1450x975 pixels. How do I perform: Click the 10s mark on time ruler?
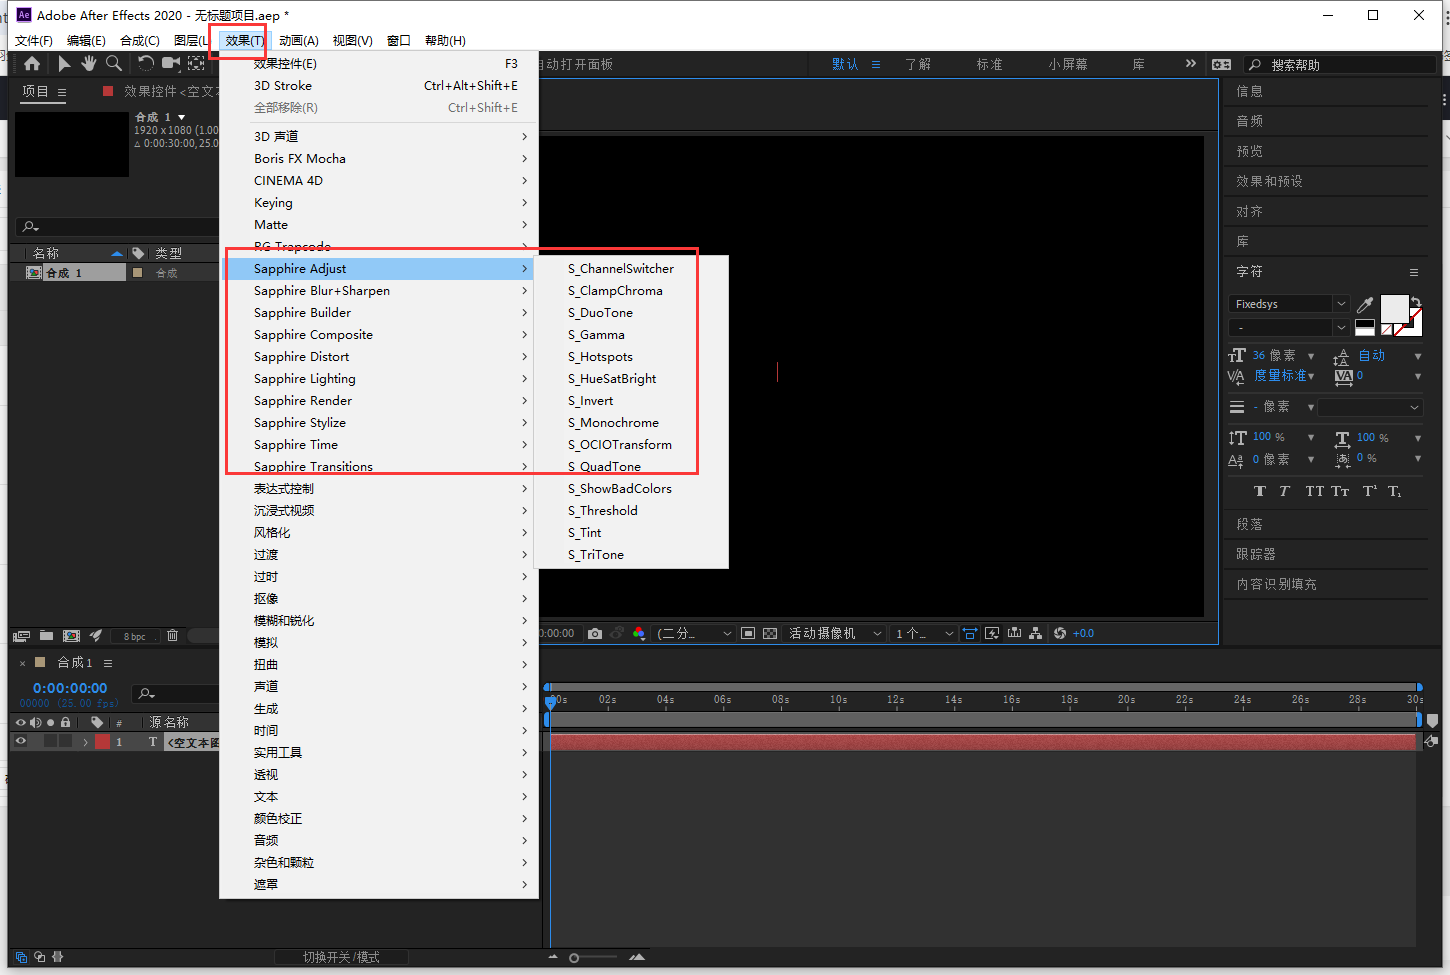(838, 699)
